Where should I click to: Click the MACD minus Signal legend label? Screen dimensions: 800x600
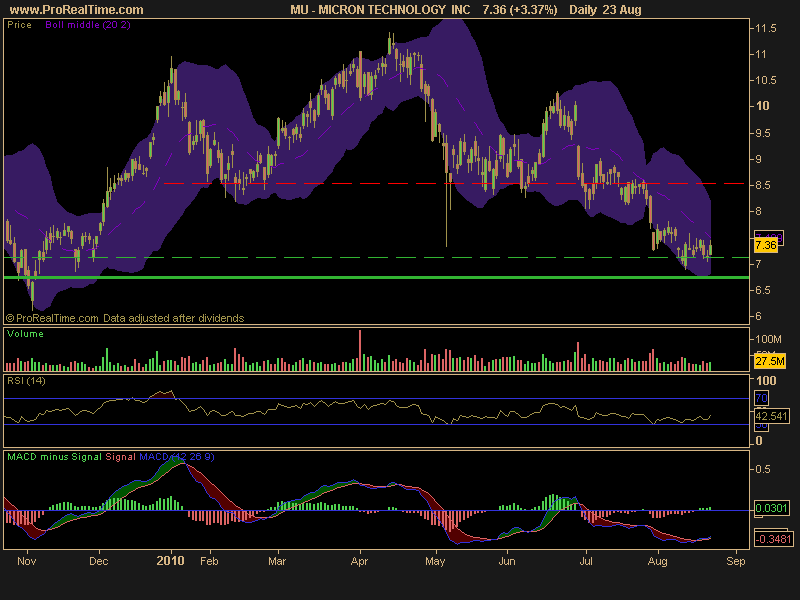[x=54, y=457]
